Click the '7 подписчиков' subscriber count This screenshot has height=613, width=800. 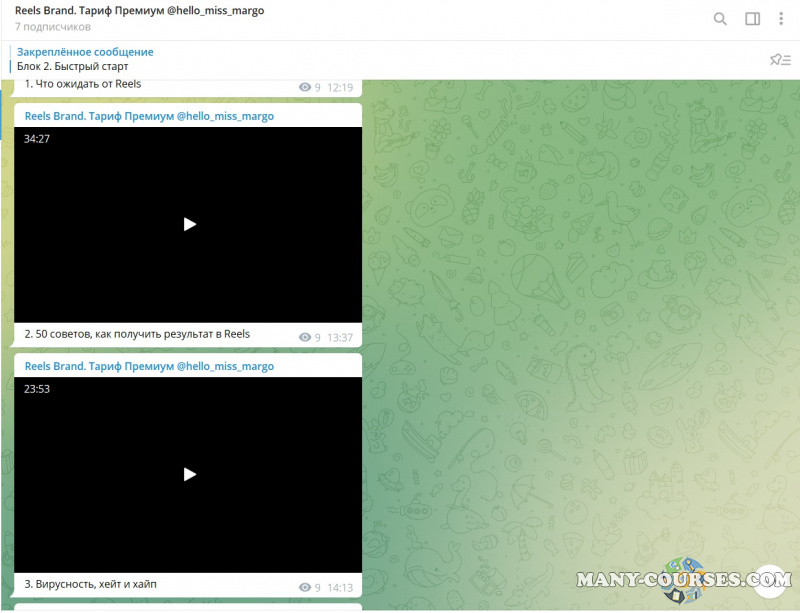coord(53,27)
